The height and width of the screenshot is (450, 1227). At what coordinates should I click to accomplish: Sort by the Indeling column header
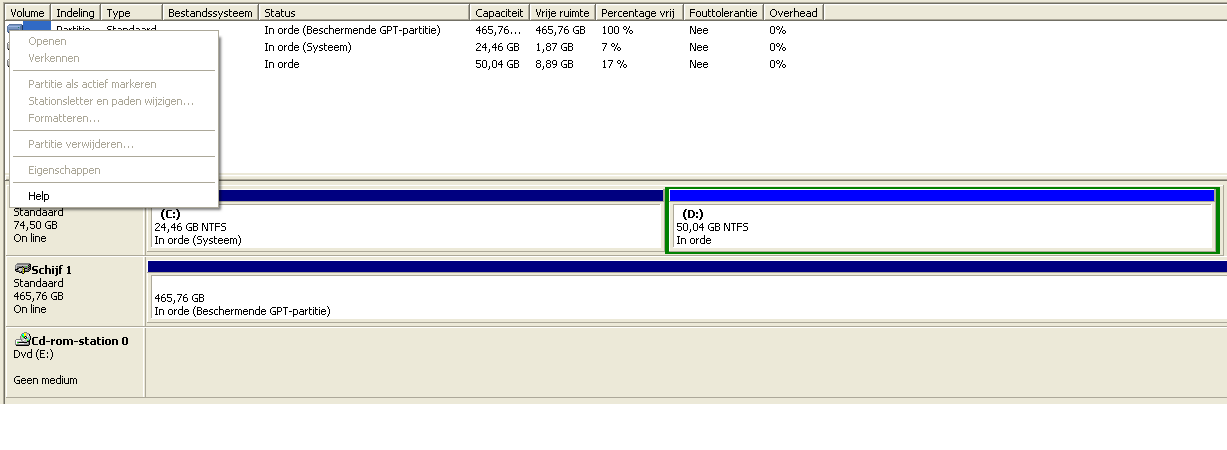point(76,12)
